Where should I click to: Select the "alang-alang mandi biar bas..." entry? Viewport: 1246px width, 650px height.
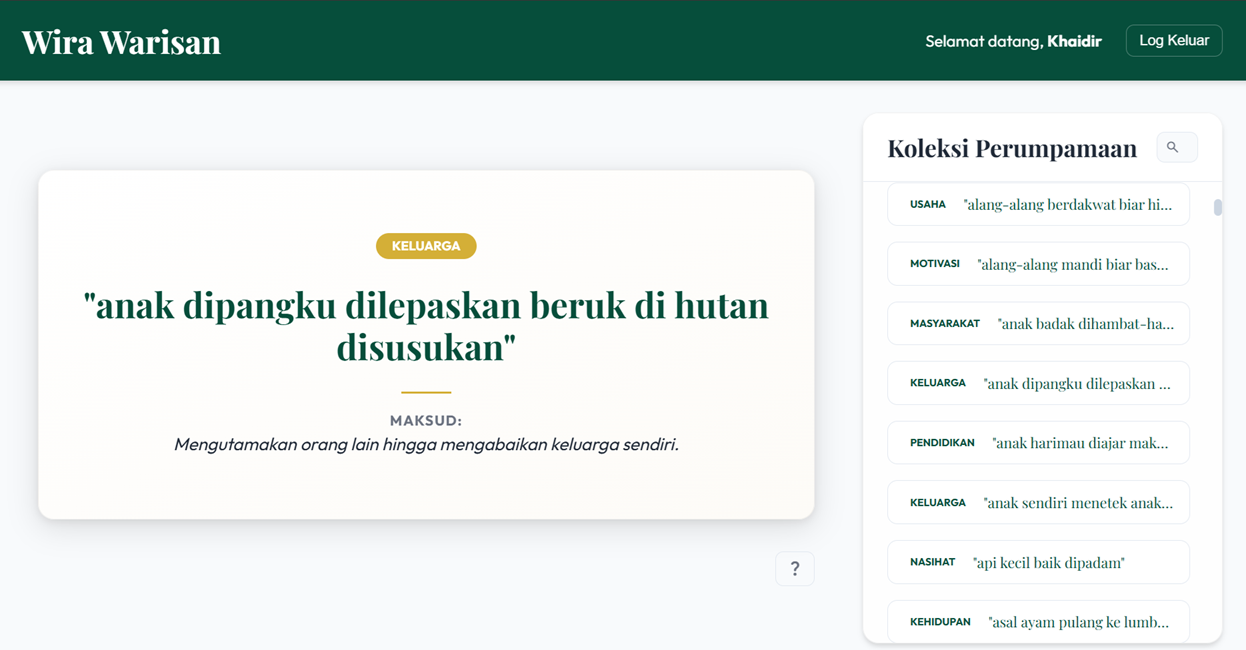pos(1038,264)
